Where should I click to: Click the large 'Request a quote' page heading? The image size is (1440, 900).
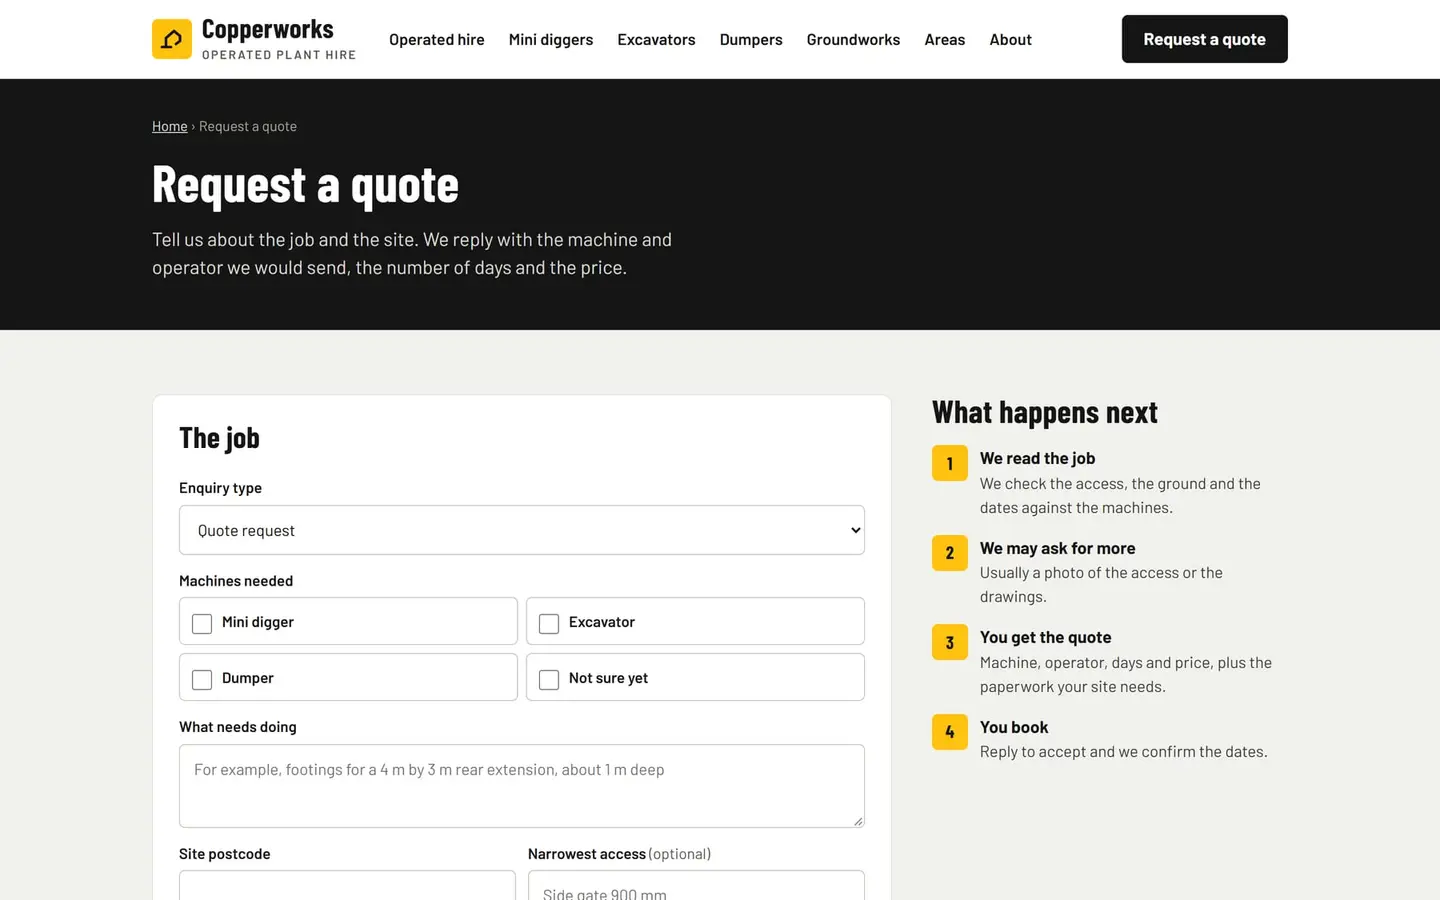coord(305,185)
